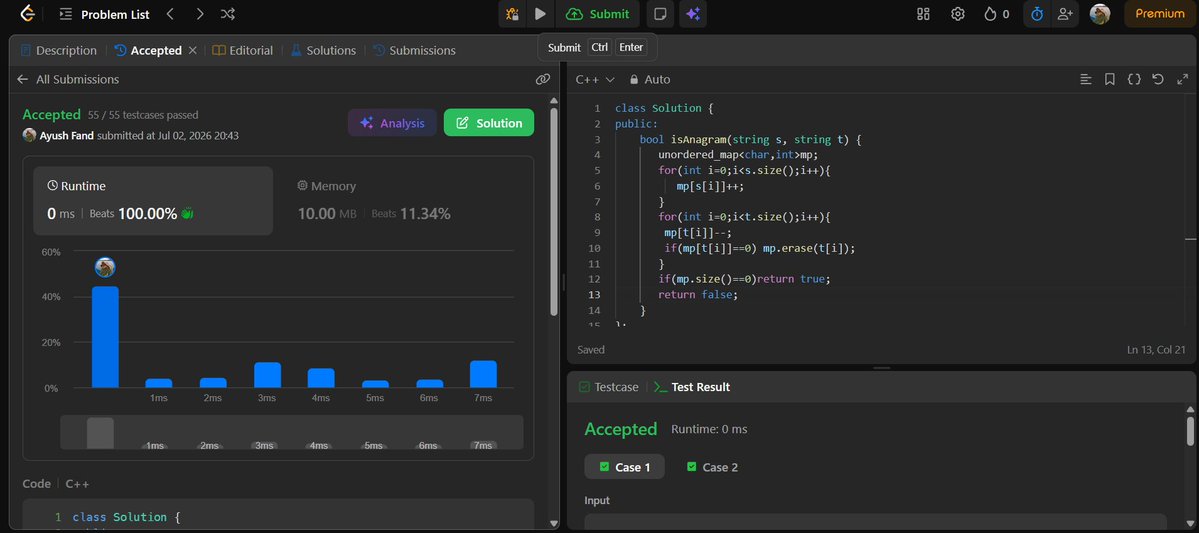Click the 'unordered_map<char,int>mp;' line

pyautogui.click(x=738, y=154)
